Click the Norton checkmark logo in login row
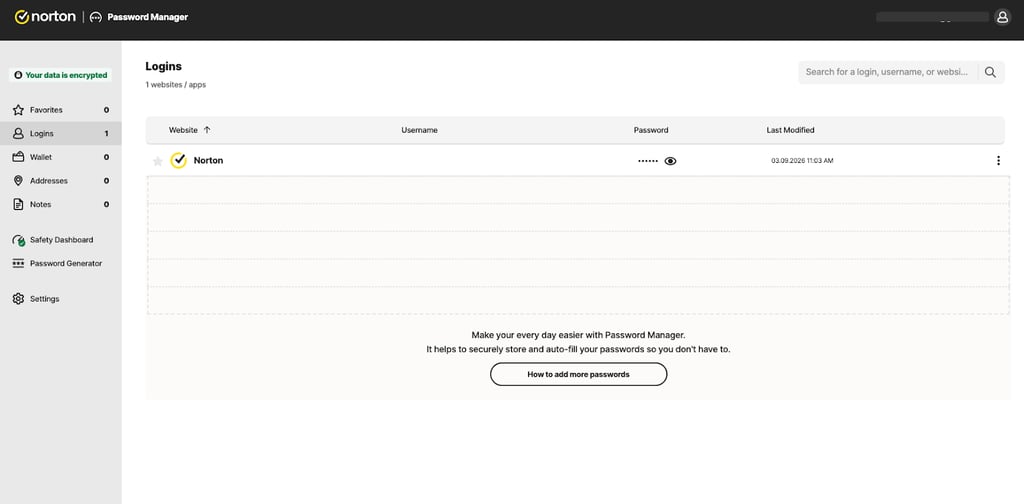Image resolution: width=1024 pixels, height=504 pixels. click(178, 161)
